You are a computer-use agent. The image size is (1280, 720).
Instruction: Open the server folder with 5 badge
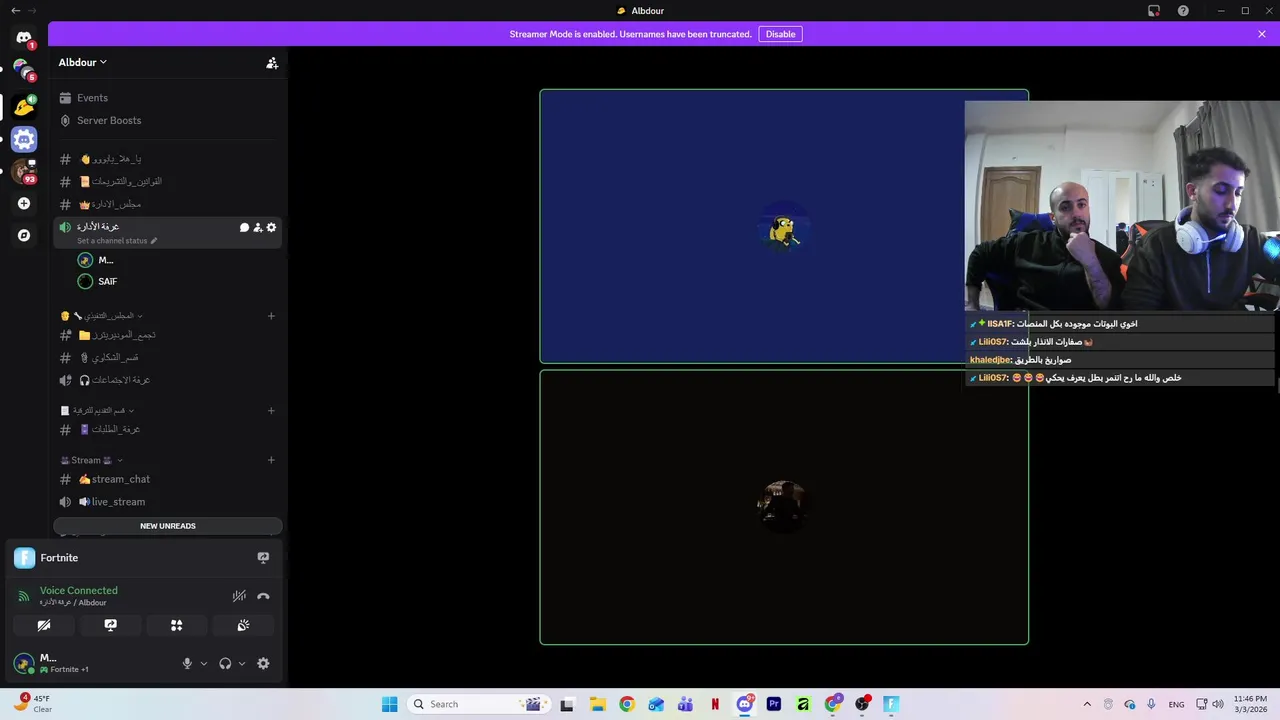pos(24,70)
